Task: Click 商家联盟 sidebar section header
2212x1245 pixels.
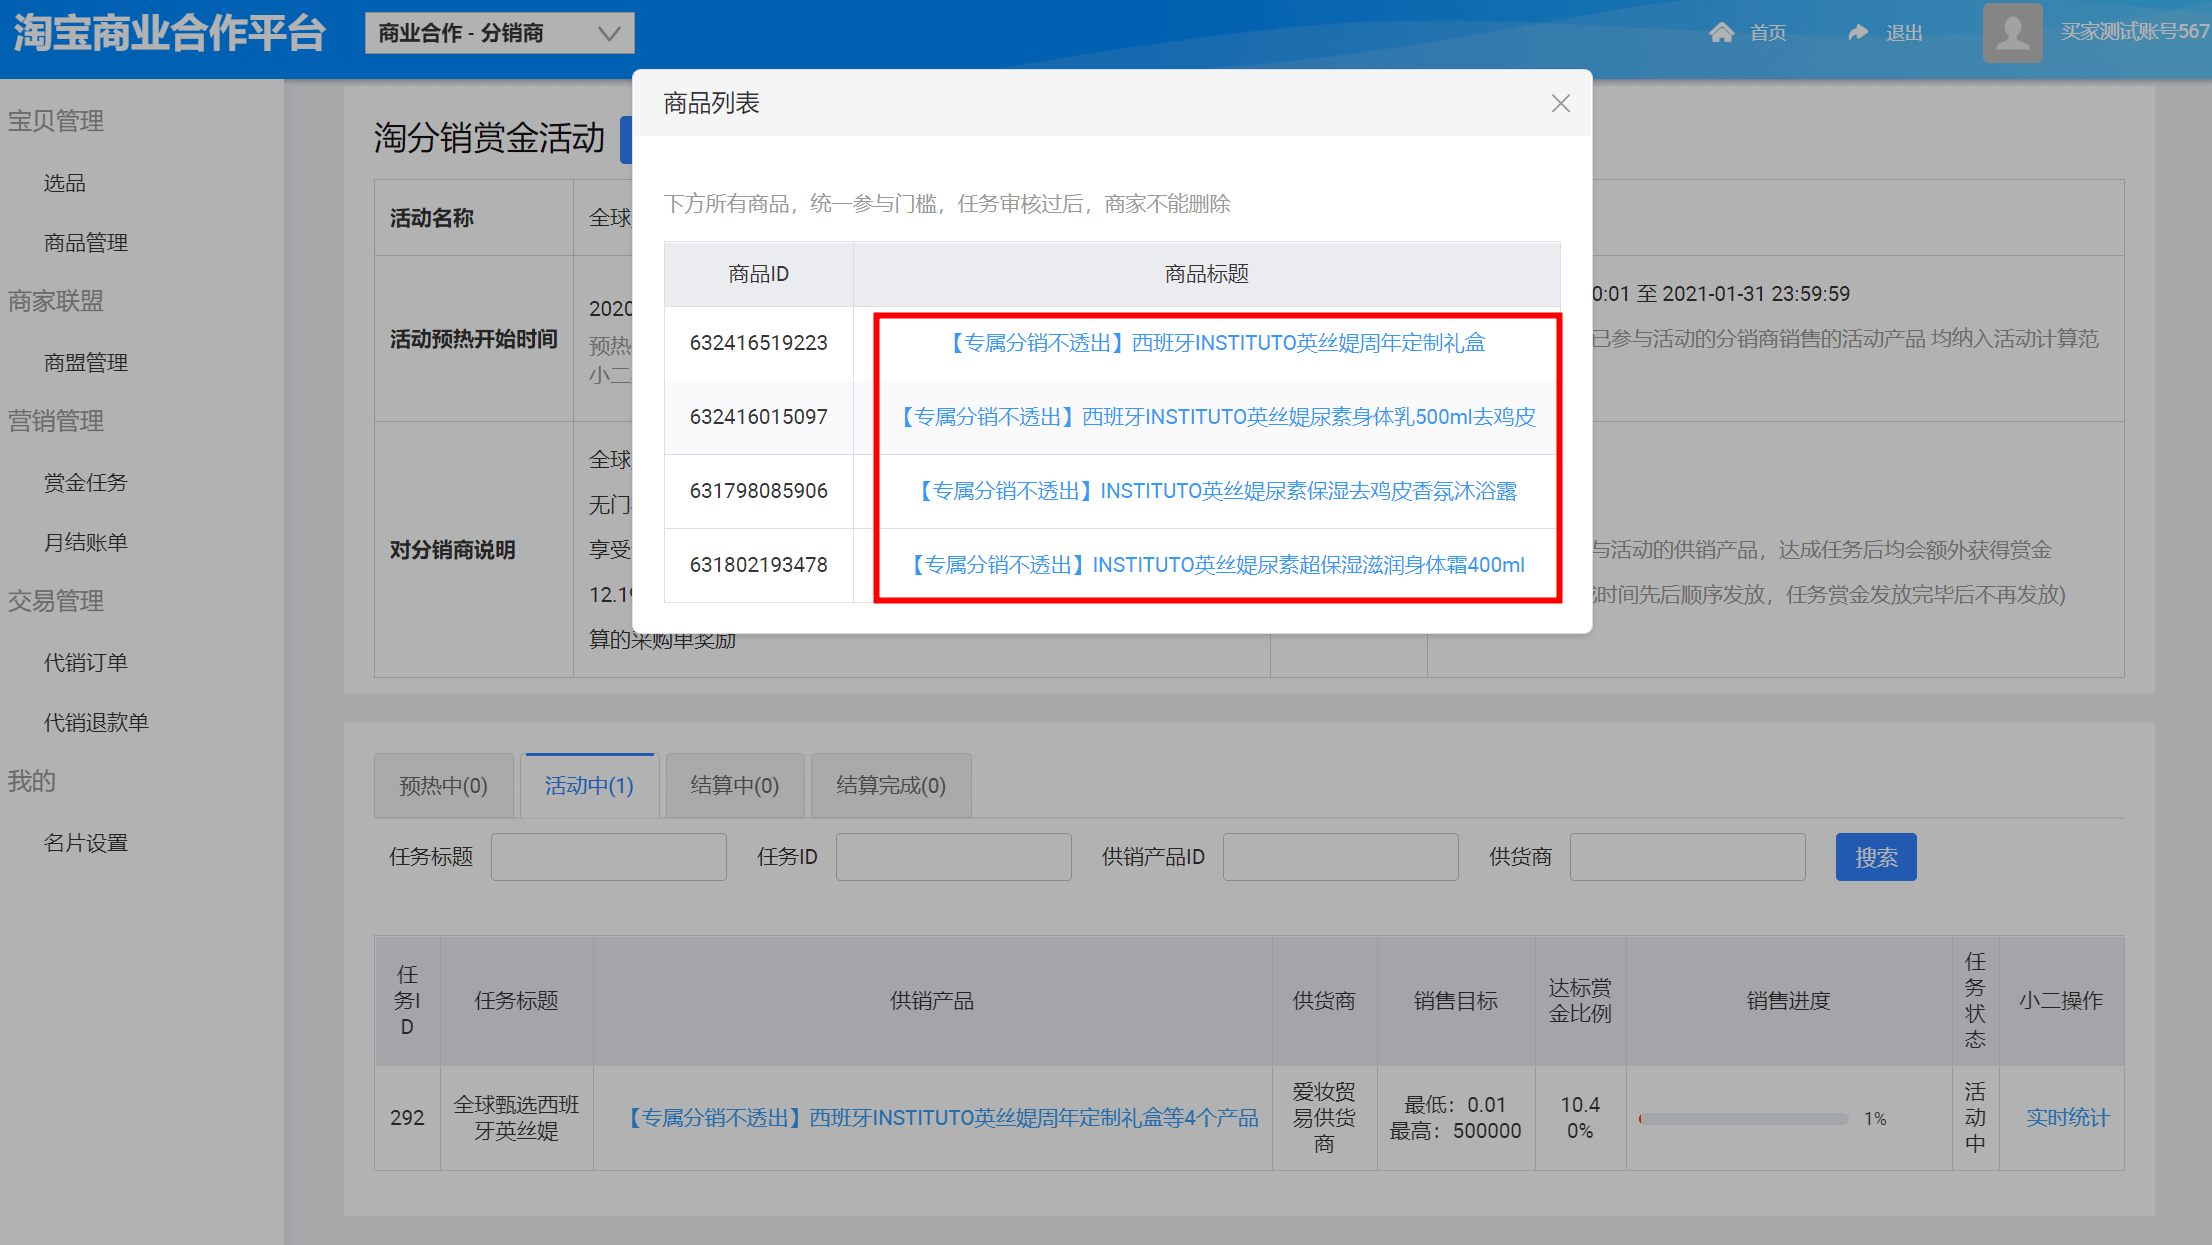Action: (56, 301)
